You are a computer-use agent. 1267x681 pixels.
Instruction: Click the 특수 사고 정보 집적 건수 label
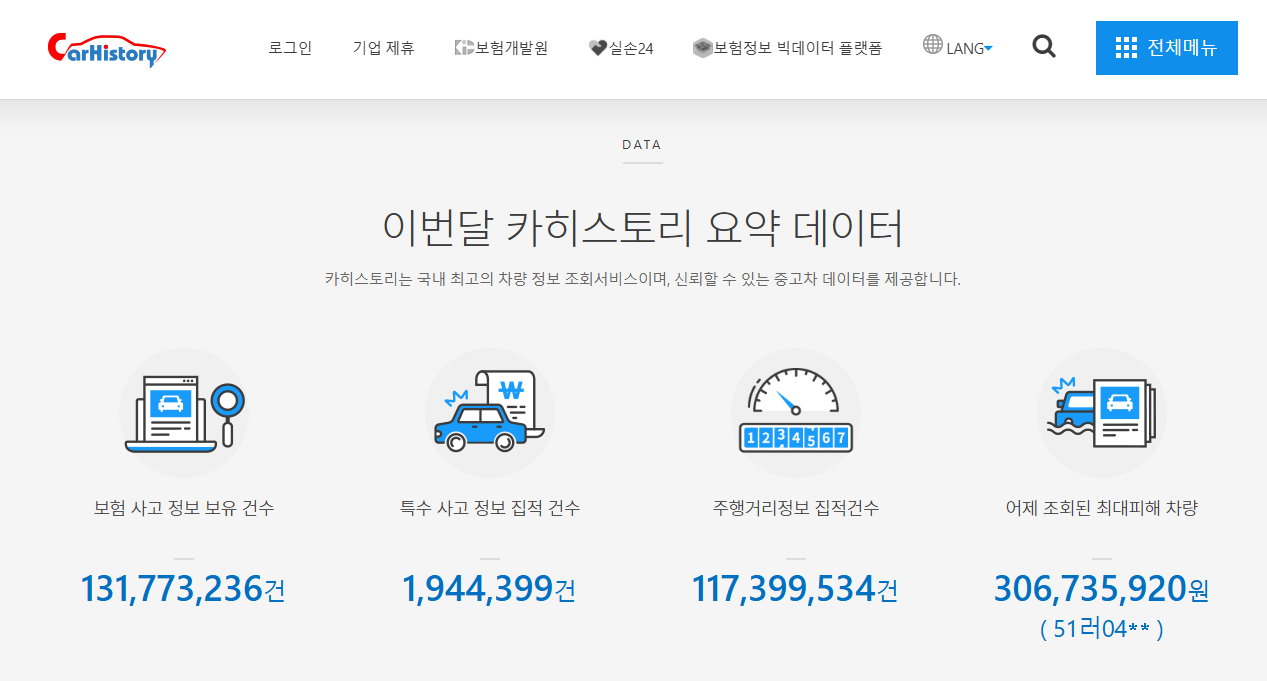[489, 508]
